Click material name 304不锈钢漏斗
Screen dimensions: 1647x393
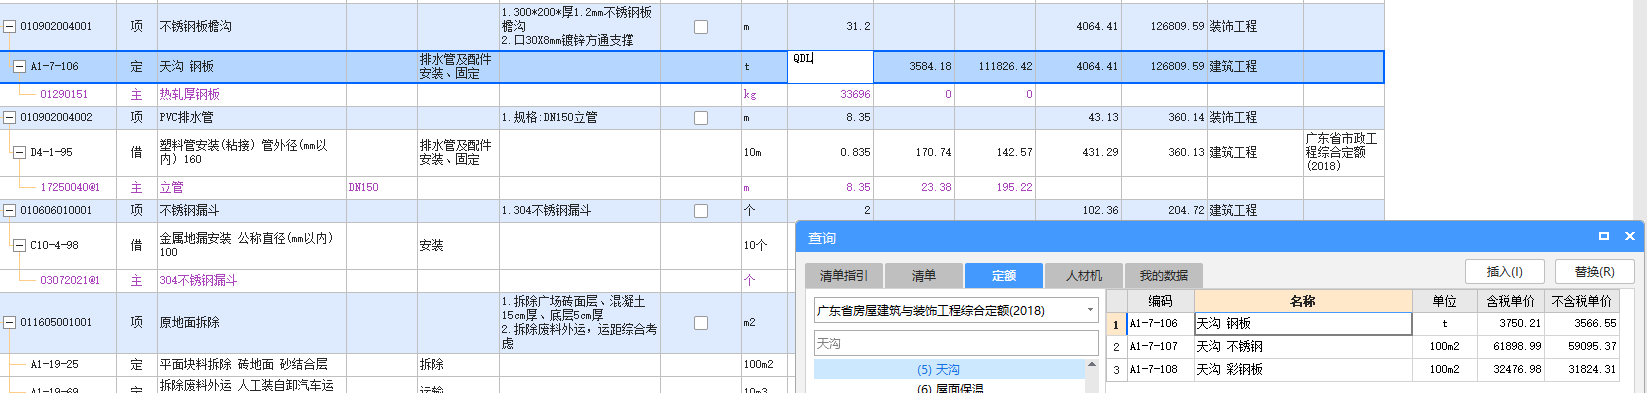[198, 281]
